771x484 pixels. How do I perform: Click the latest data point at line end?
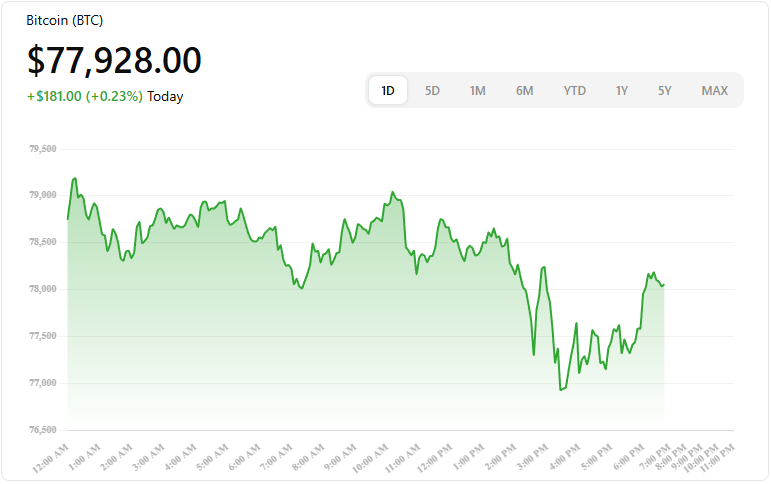pyautogui.click(x=663, y=285)
